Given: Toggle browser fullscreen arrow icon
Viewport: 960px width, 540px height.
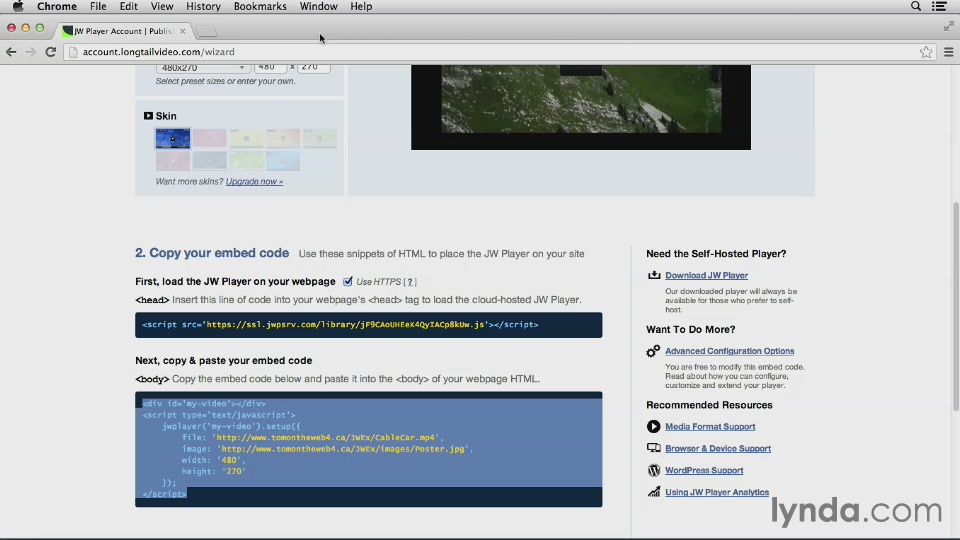Looking at the screenshot, I should (948, 26).
